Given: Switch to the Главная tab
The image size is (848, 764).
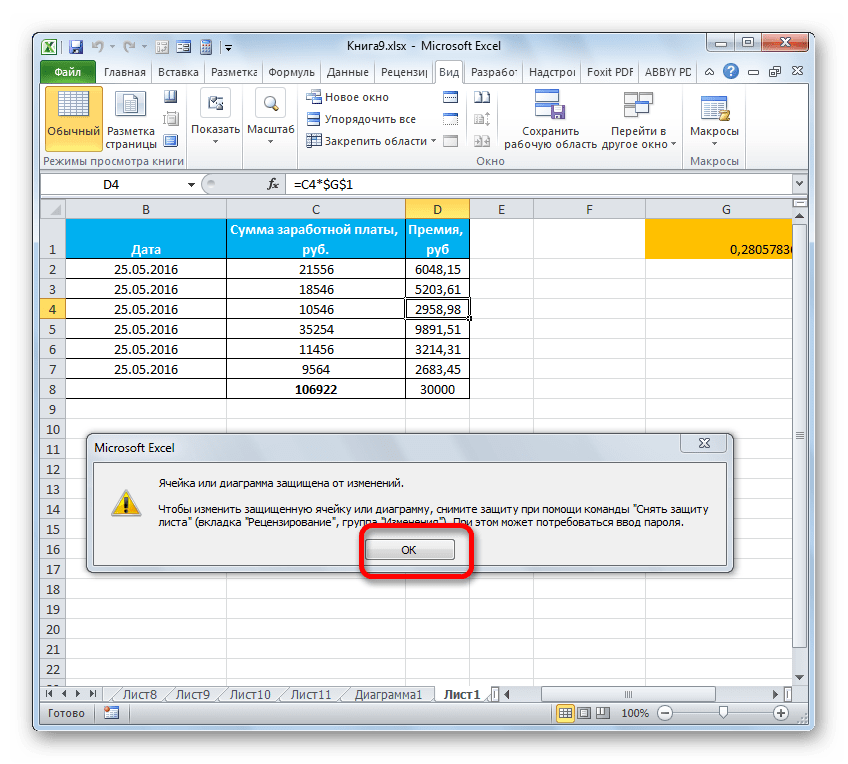Looking at the screenshot, I should pos(125,72).
